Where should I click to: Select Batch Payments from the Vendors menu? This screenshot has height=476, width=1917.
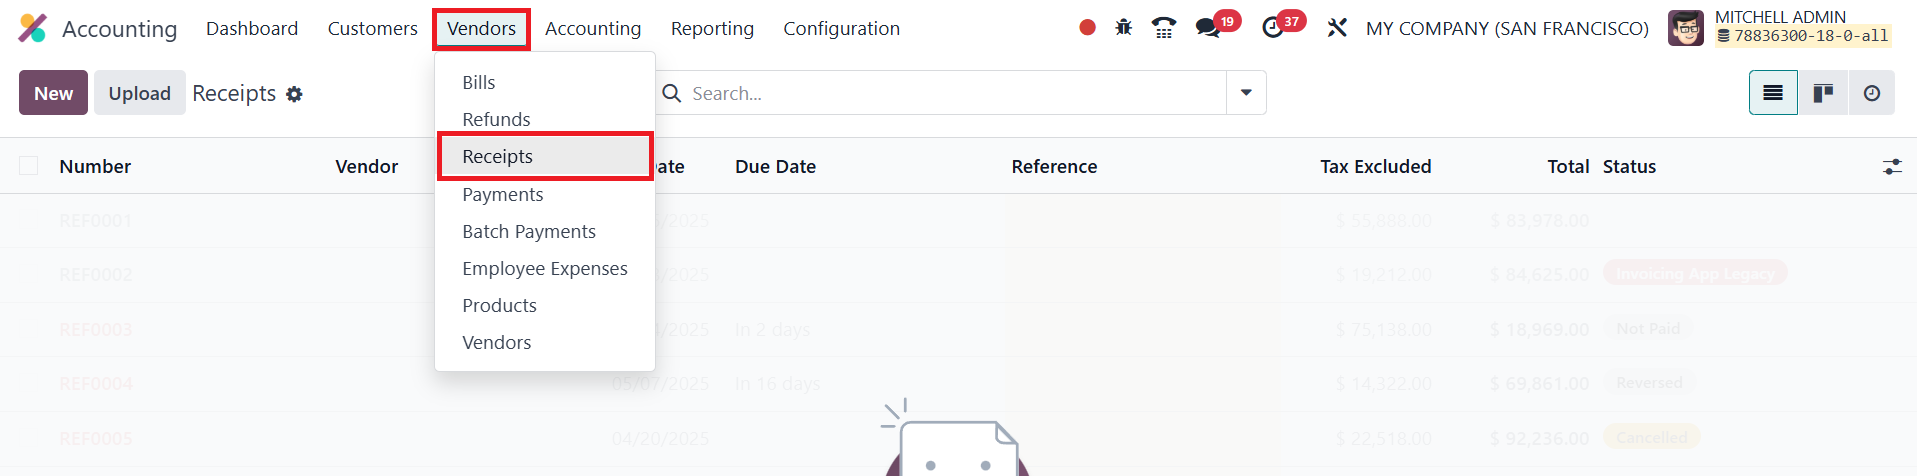pos(529,231)
